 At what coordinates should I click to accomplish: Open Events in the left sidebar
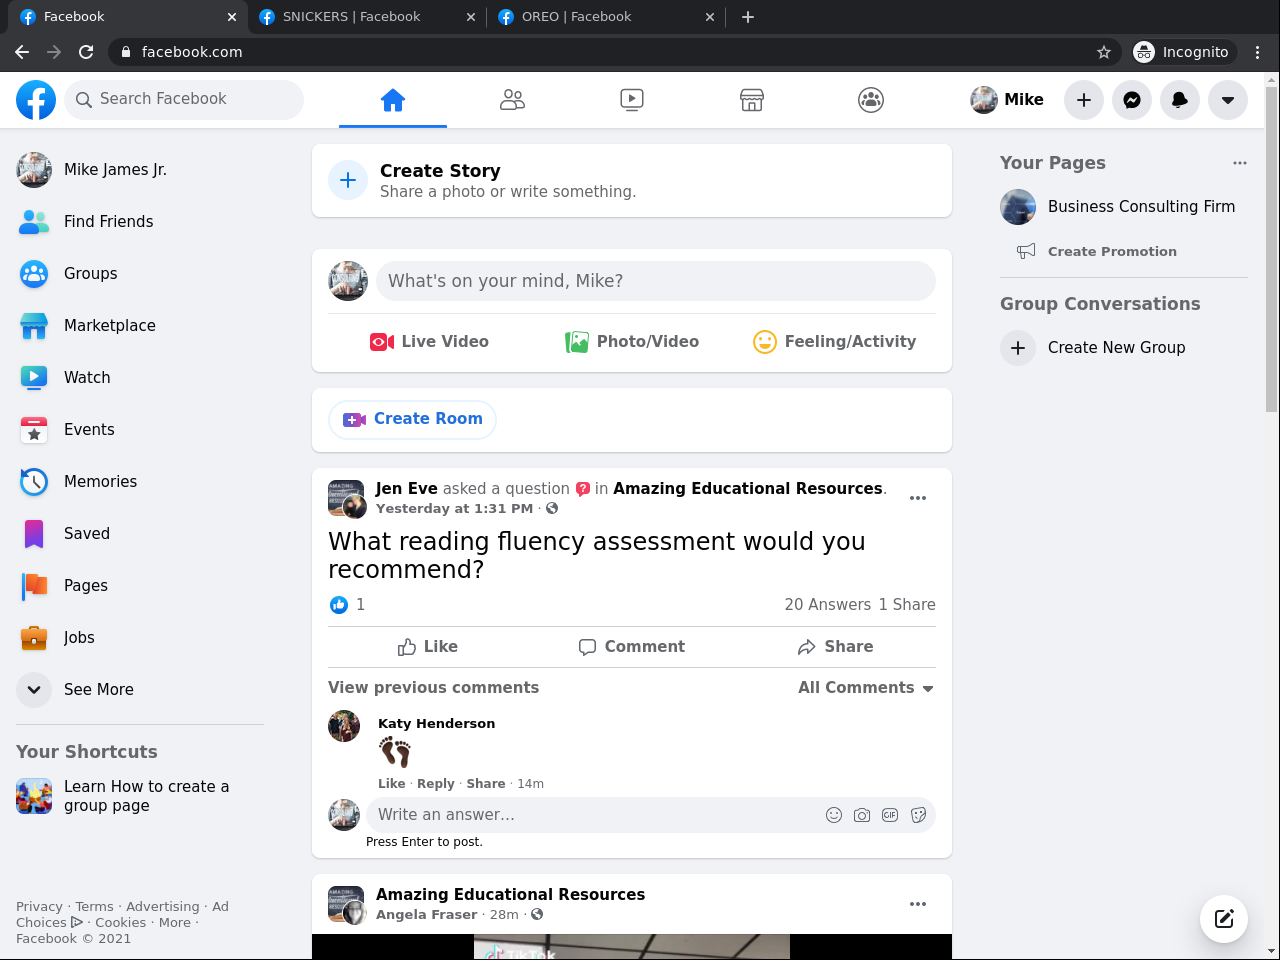point(140,430)
